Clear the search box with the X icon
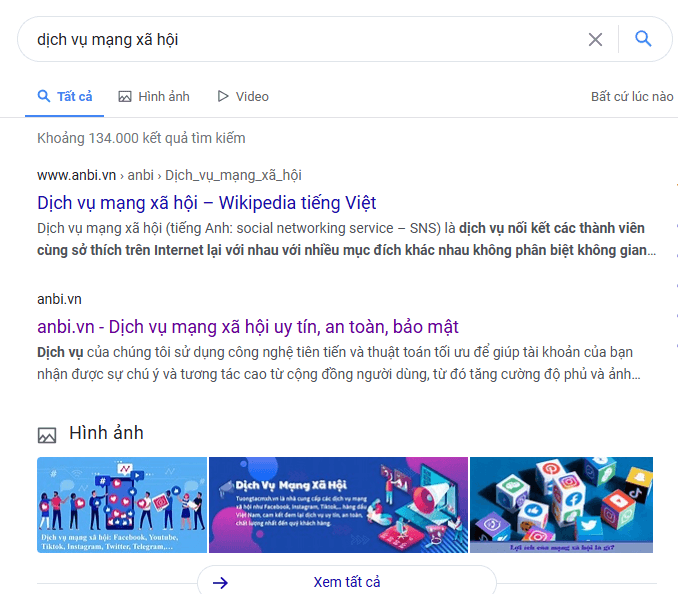The height and width of the screenshot is (594, 678). pos(595,39)
